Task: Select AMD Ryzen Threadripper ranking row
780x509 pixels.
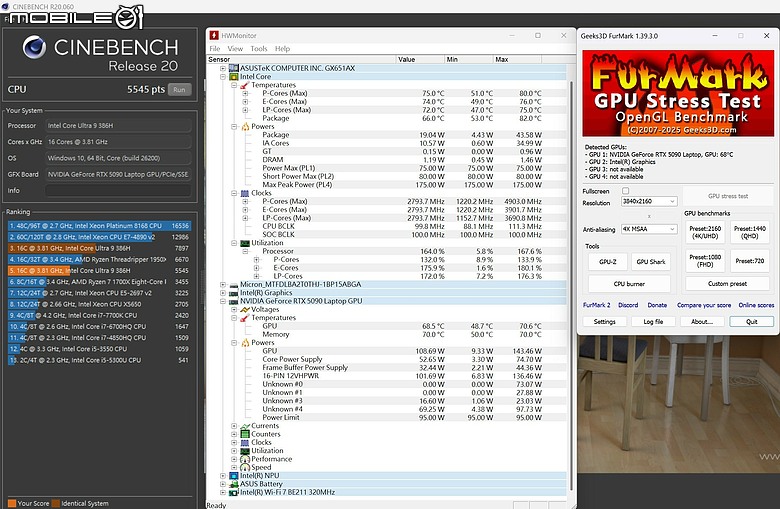Action: click(x=99, y=260)
